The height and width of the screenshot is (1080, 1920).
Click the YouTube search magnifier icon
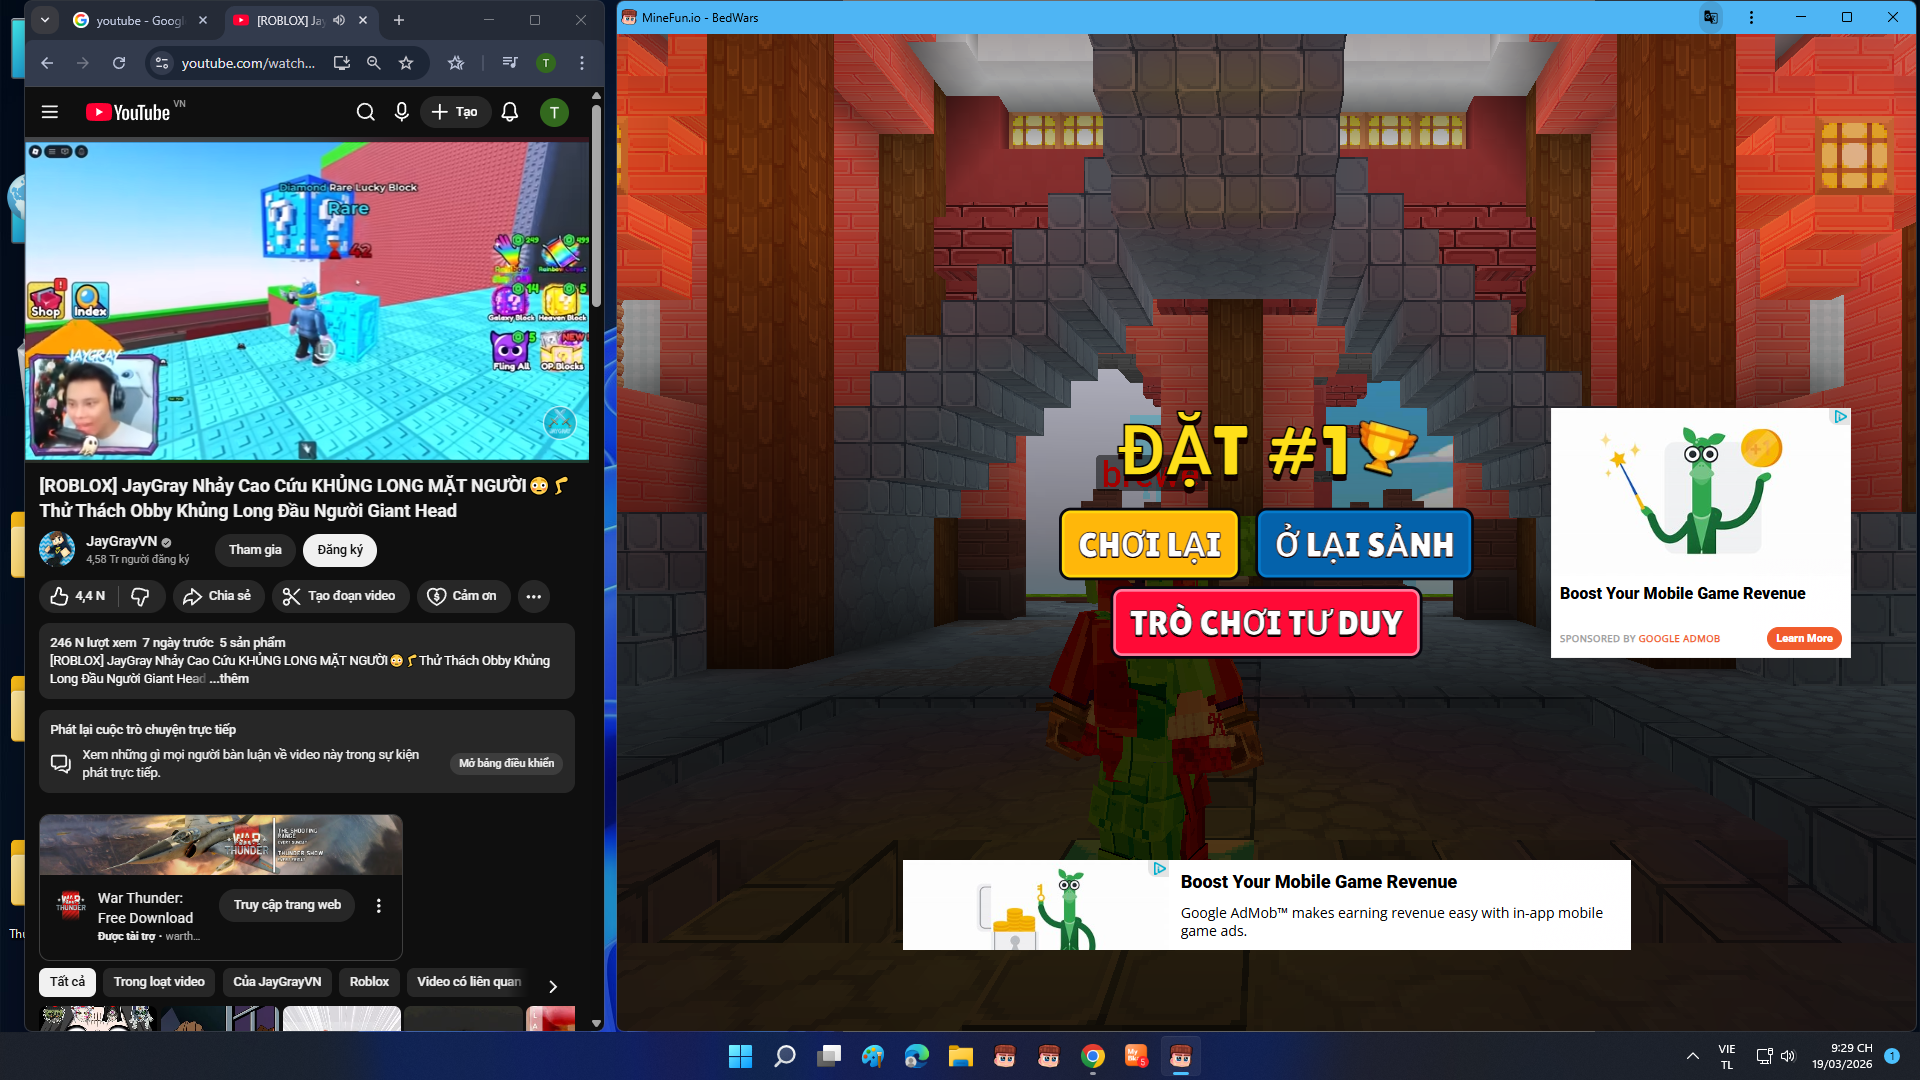tap(366, 112)
